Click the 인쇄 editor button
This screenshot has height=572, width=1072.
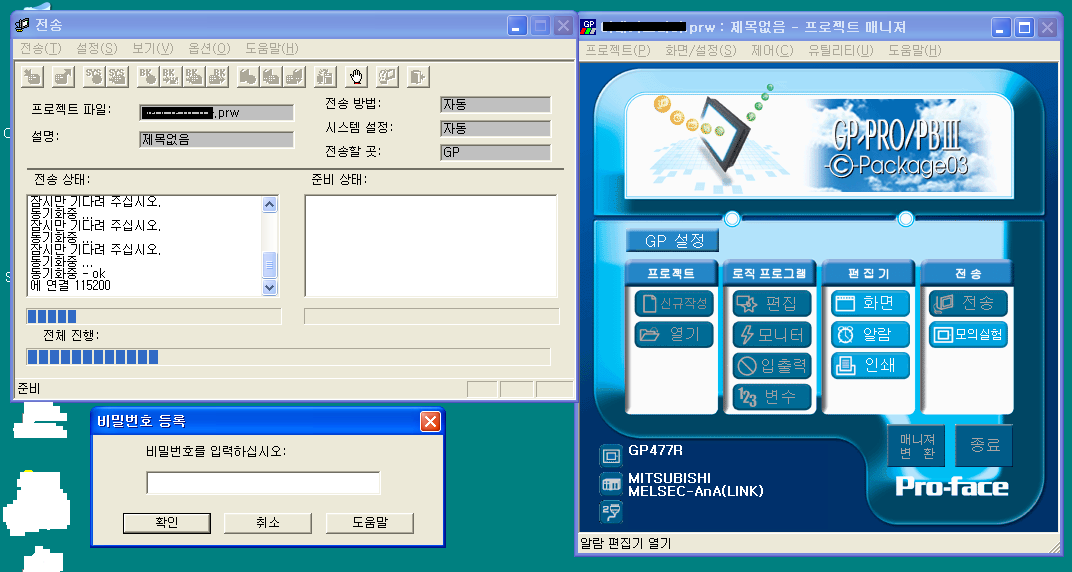(870, 366)
